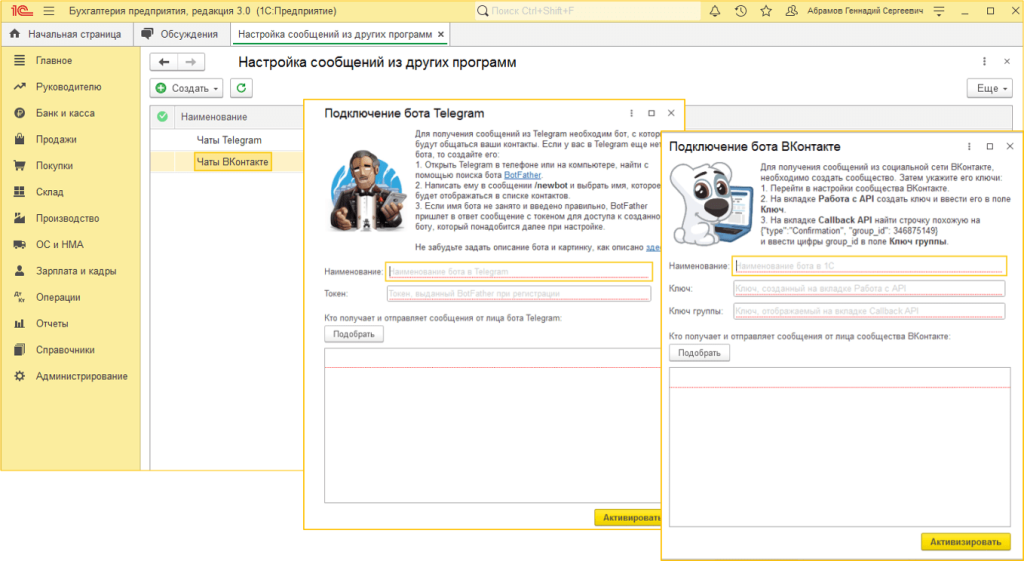Focus the global search field
This screenshot has width=1024, height=561.
(x=588, y=11)
